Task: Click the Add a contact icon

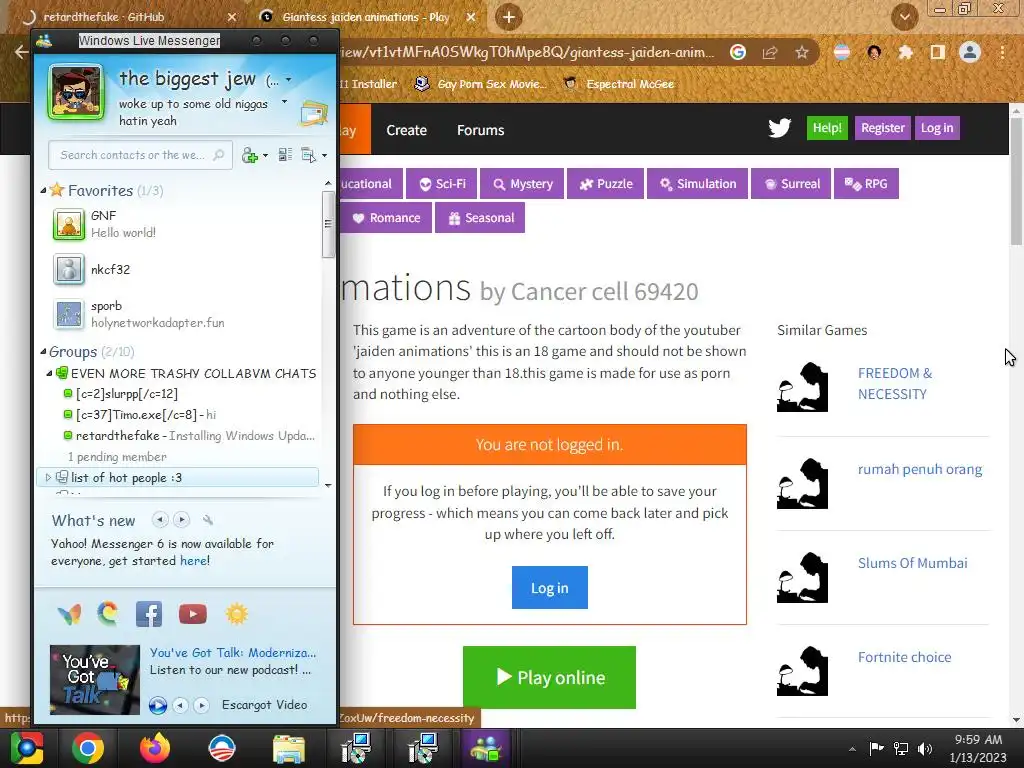Action: click(249, 155)
